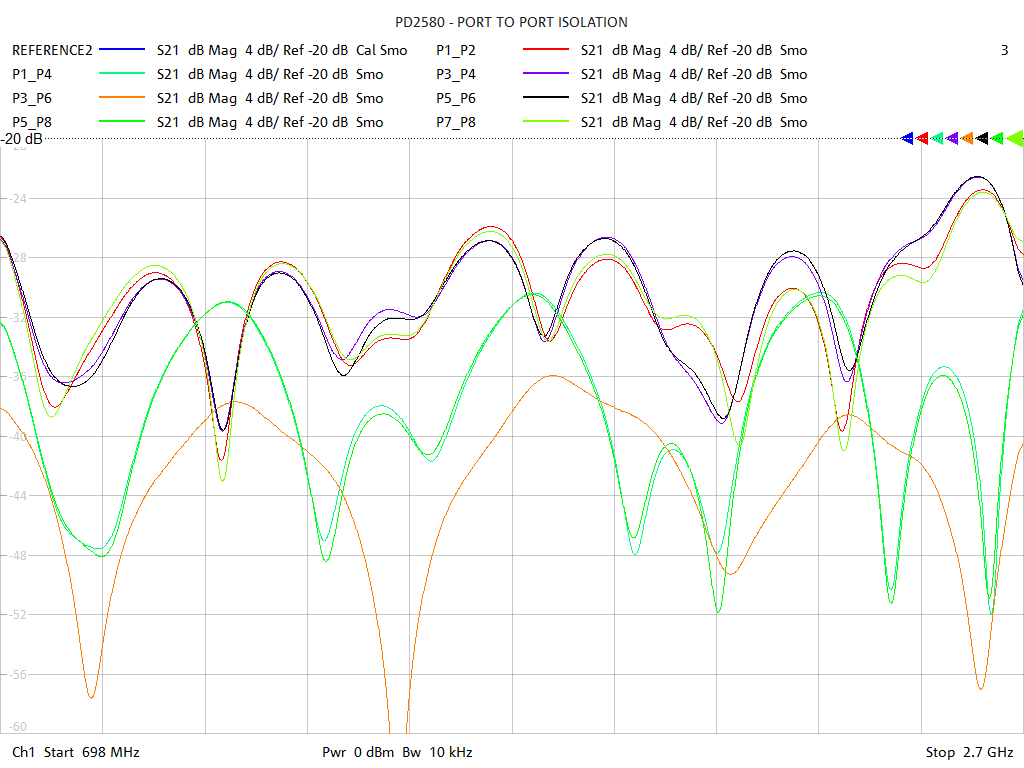Viewport: 1024px width, 768px height.
Task: Click the red P1_P2 trace line swatch
Action: click(x=546, y=50)
